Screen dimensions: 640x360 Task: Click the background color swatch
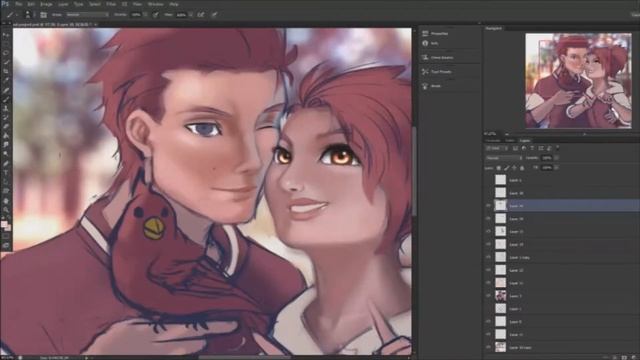[8, 228]
